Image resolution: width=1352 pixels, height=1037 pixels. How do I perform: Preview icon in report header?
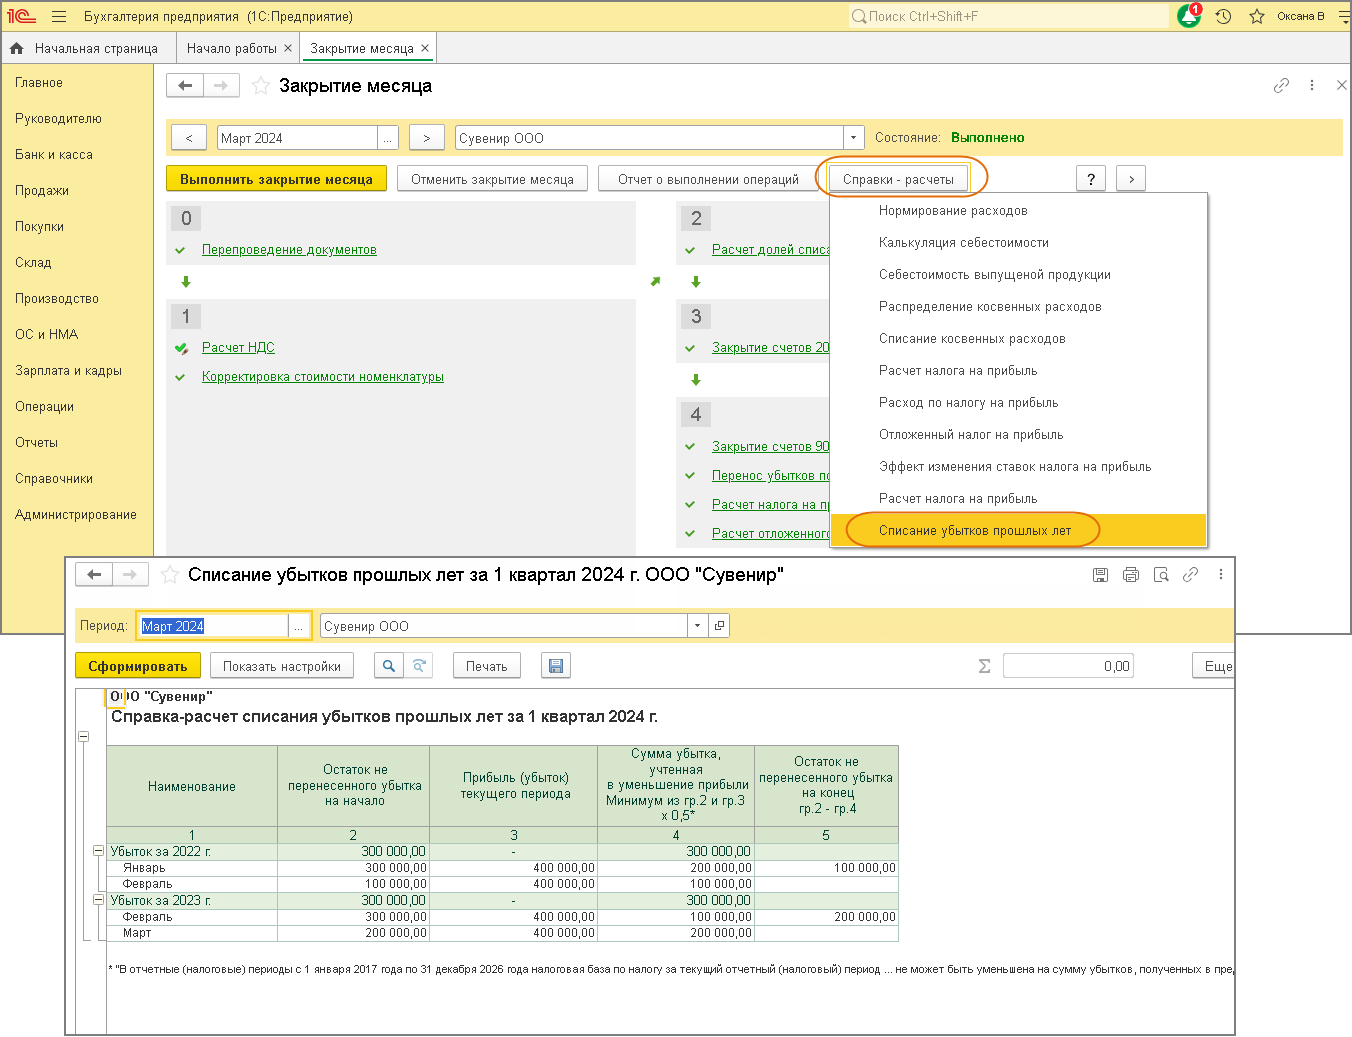click(1161, 575)
